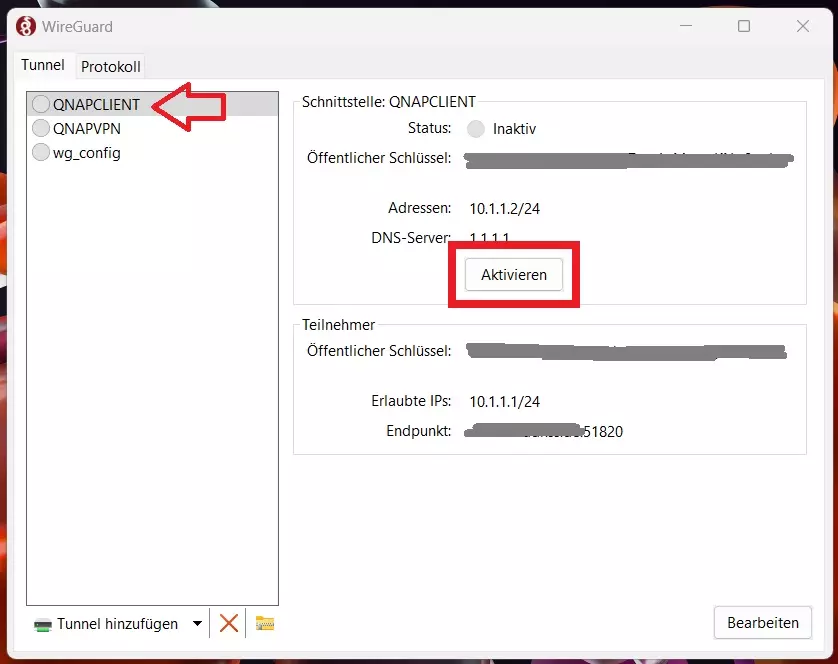The width and height of the screenshot is (838, 664).
Task: Click the Bearbeiten button
Action: [x=762, y=622]
